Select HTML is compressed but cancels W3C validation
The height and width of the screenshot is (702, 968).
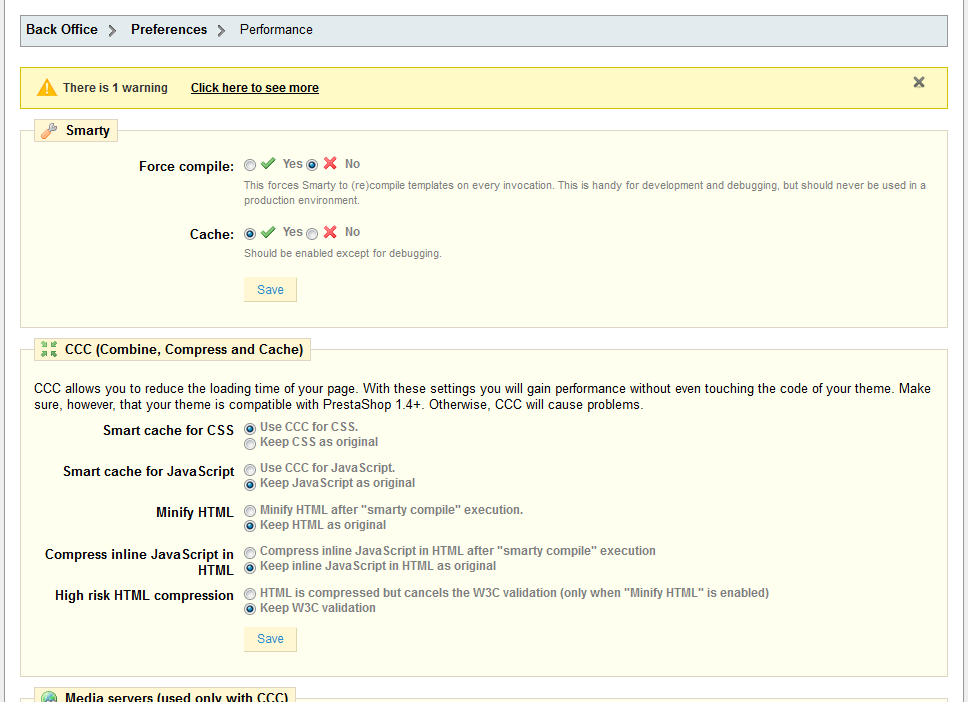pyautogui.click(x=250, y=594)
